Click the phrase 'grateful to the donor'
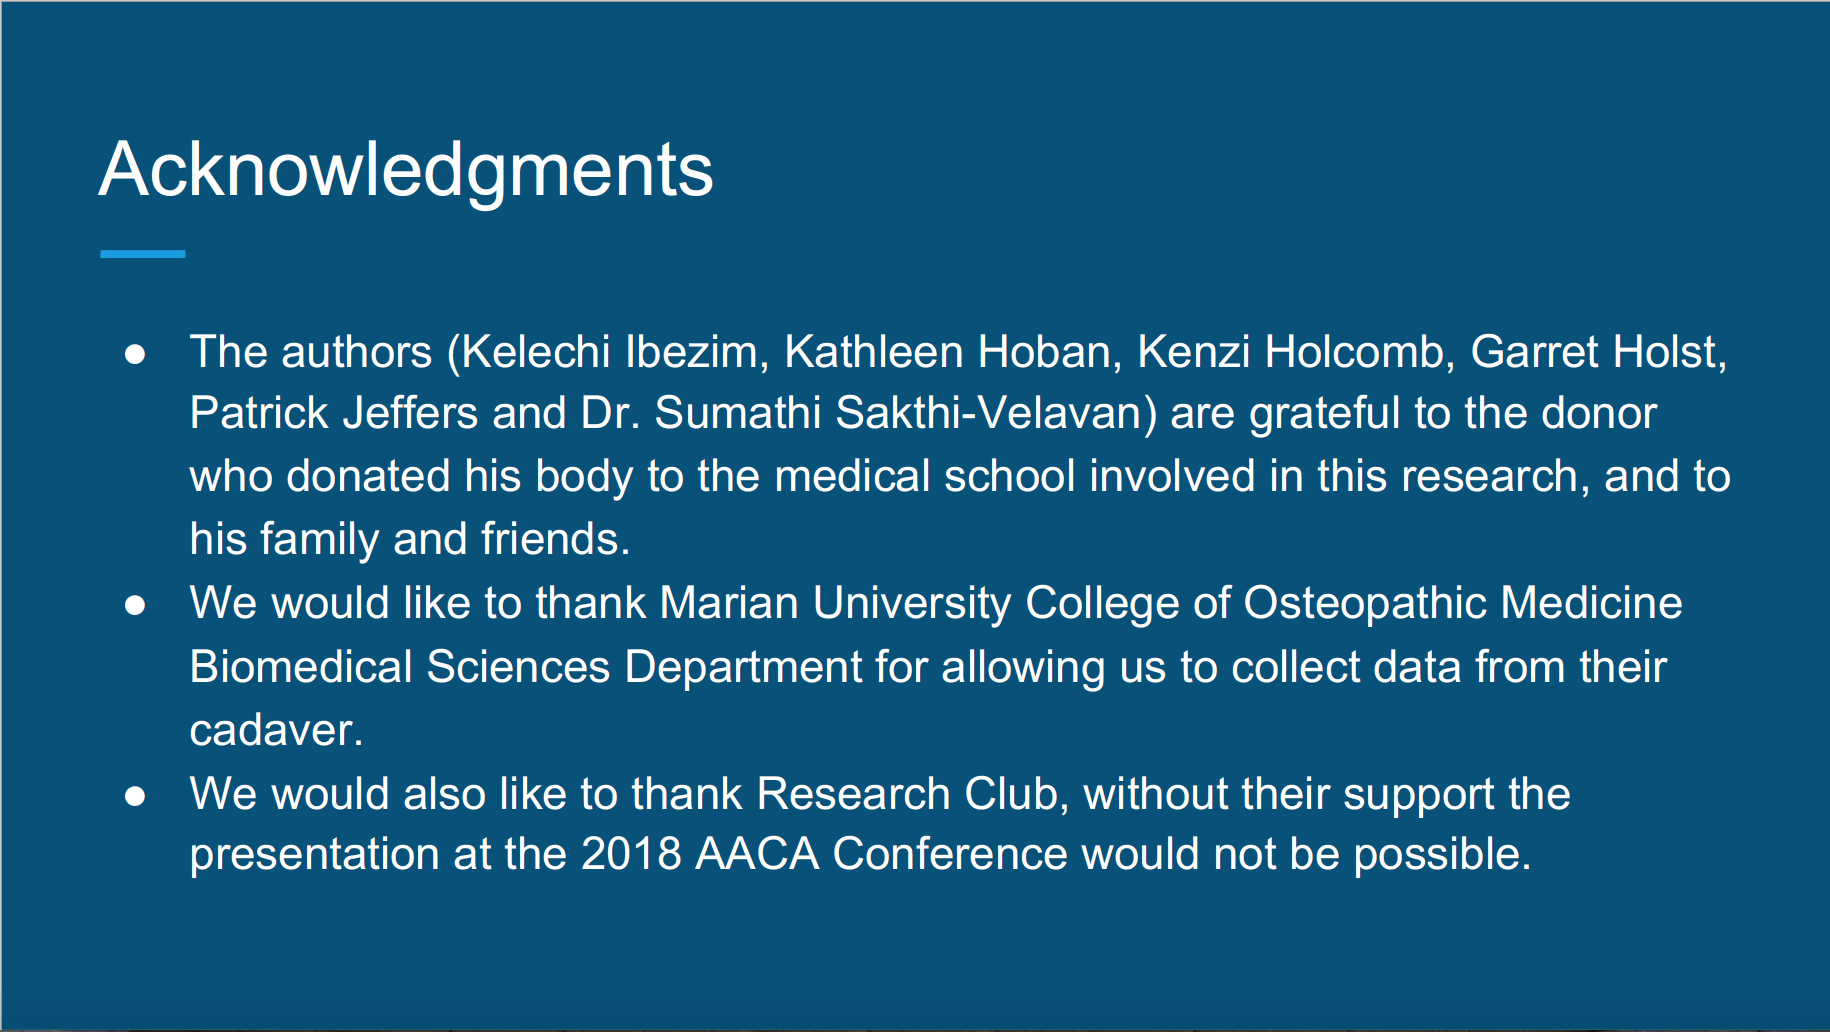Viewport: 1830px width, 1032px height. (x=1453, y=413)
